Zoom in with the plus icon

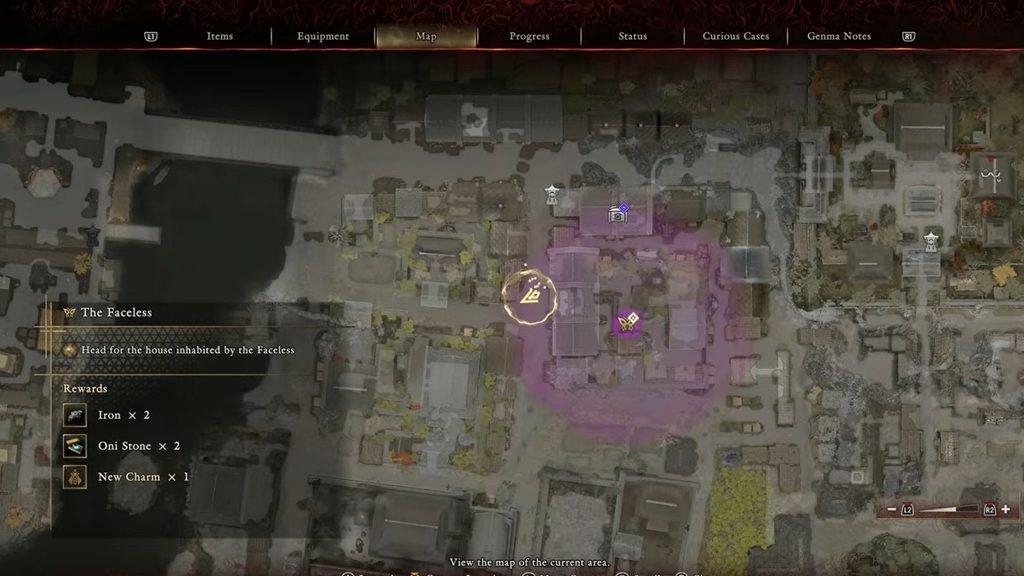(x=1006, y=509)
